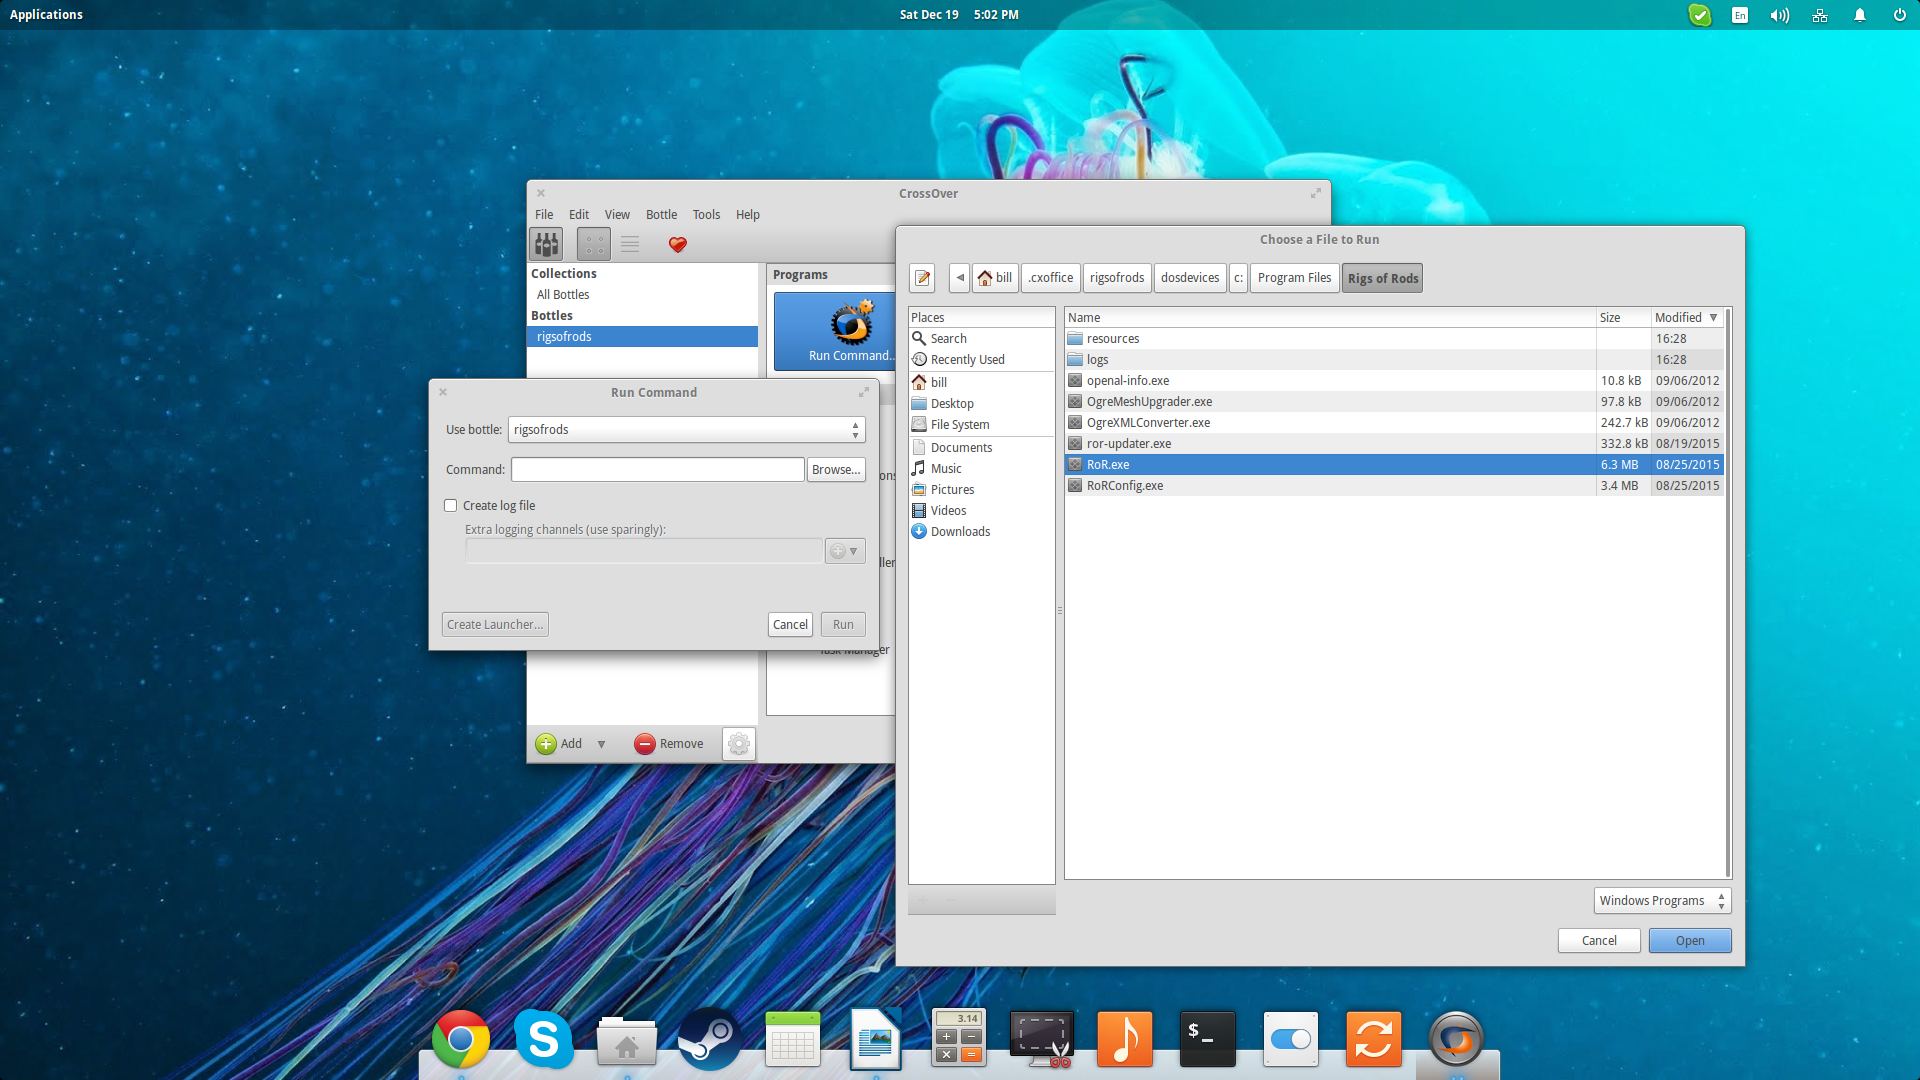Expand the Add bottle dropdown arrow
Screen dimensions: 1920x1080
(601, 744)
